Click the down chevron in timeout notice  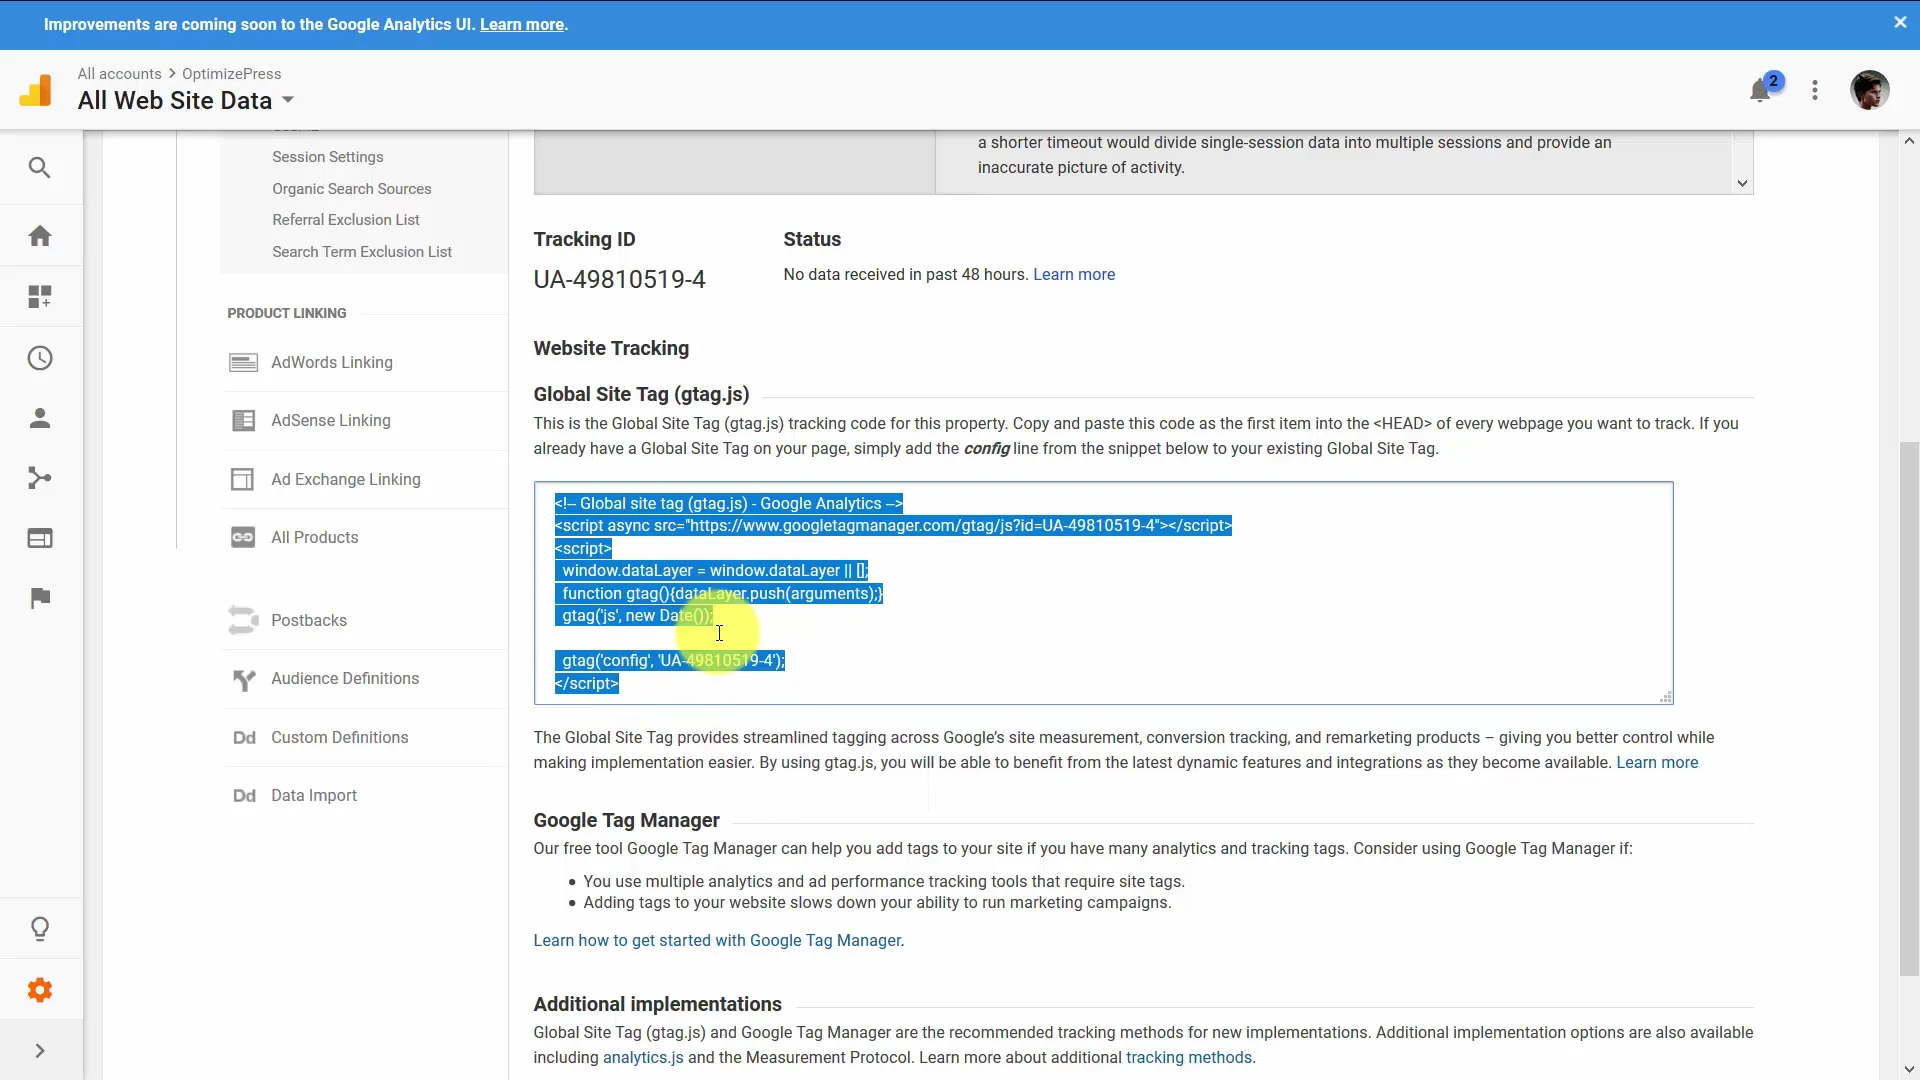pyautogui.click(x=1742, y=183)
